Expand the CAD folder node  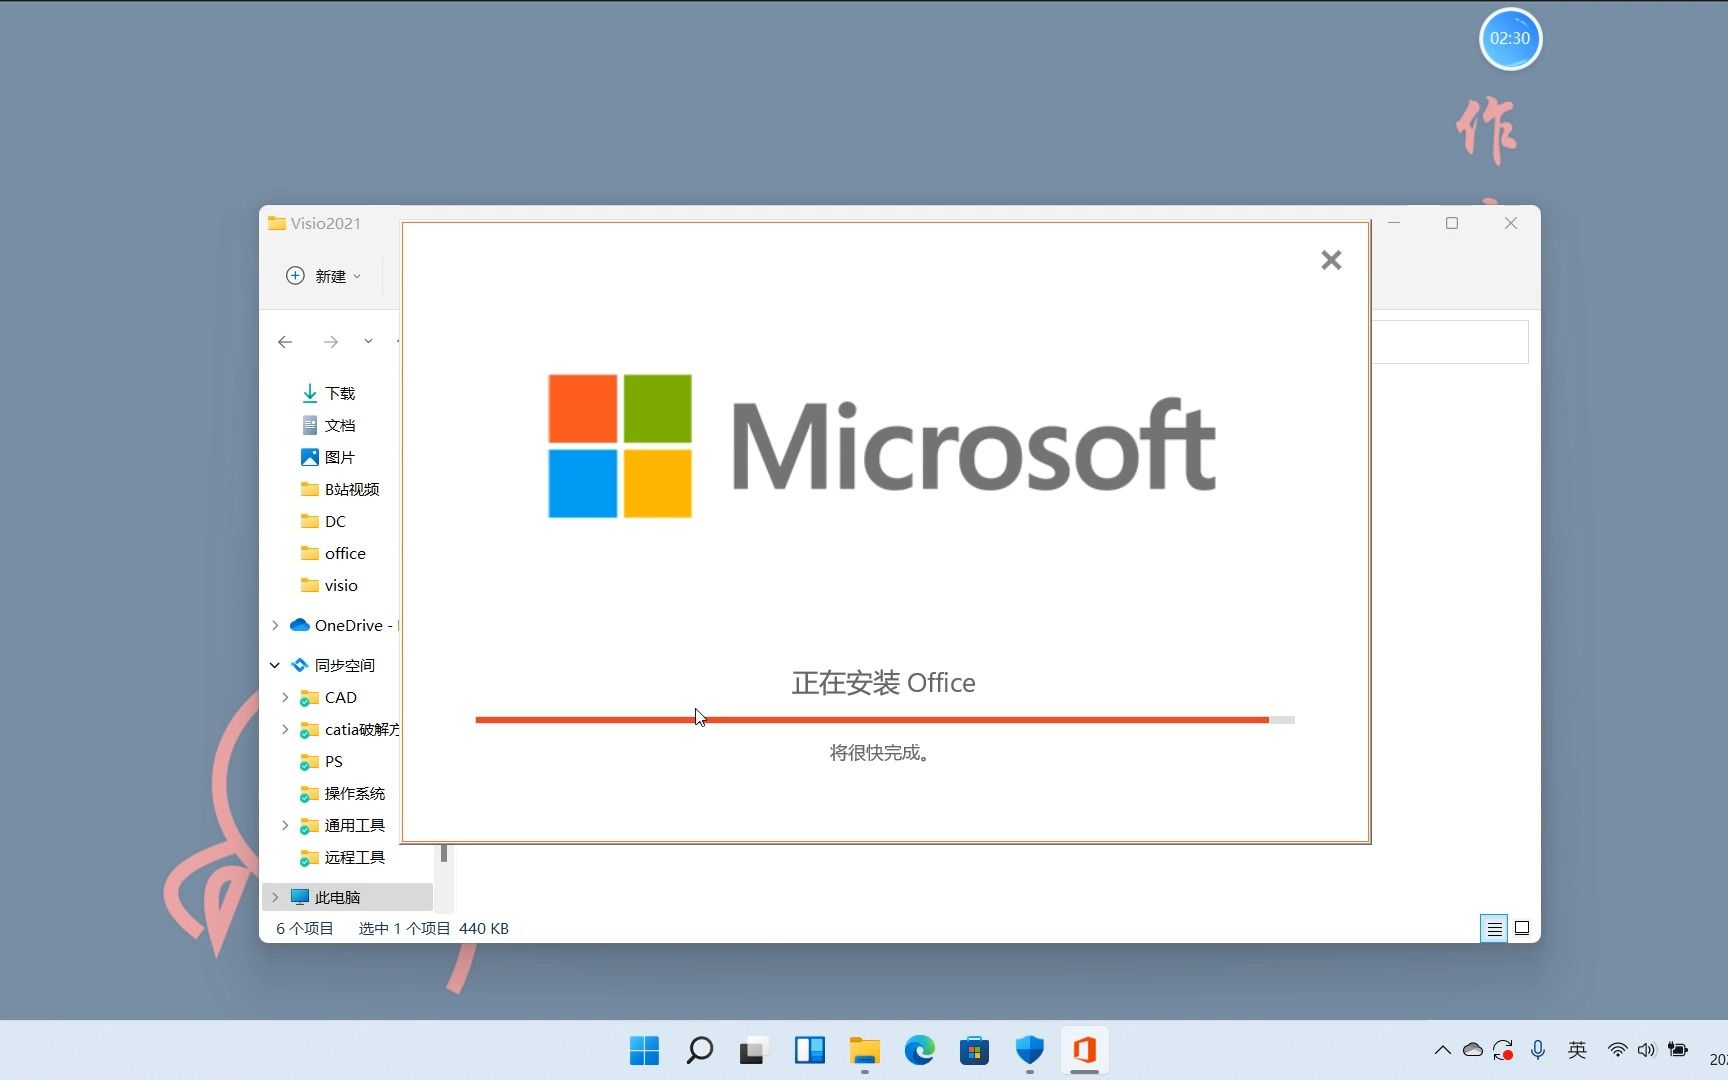coord(285,697)
